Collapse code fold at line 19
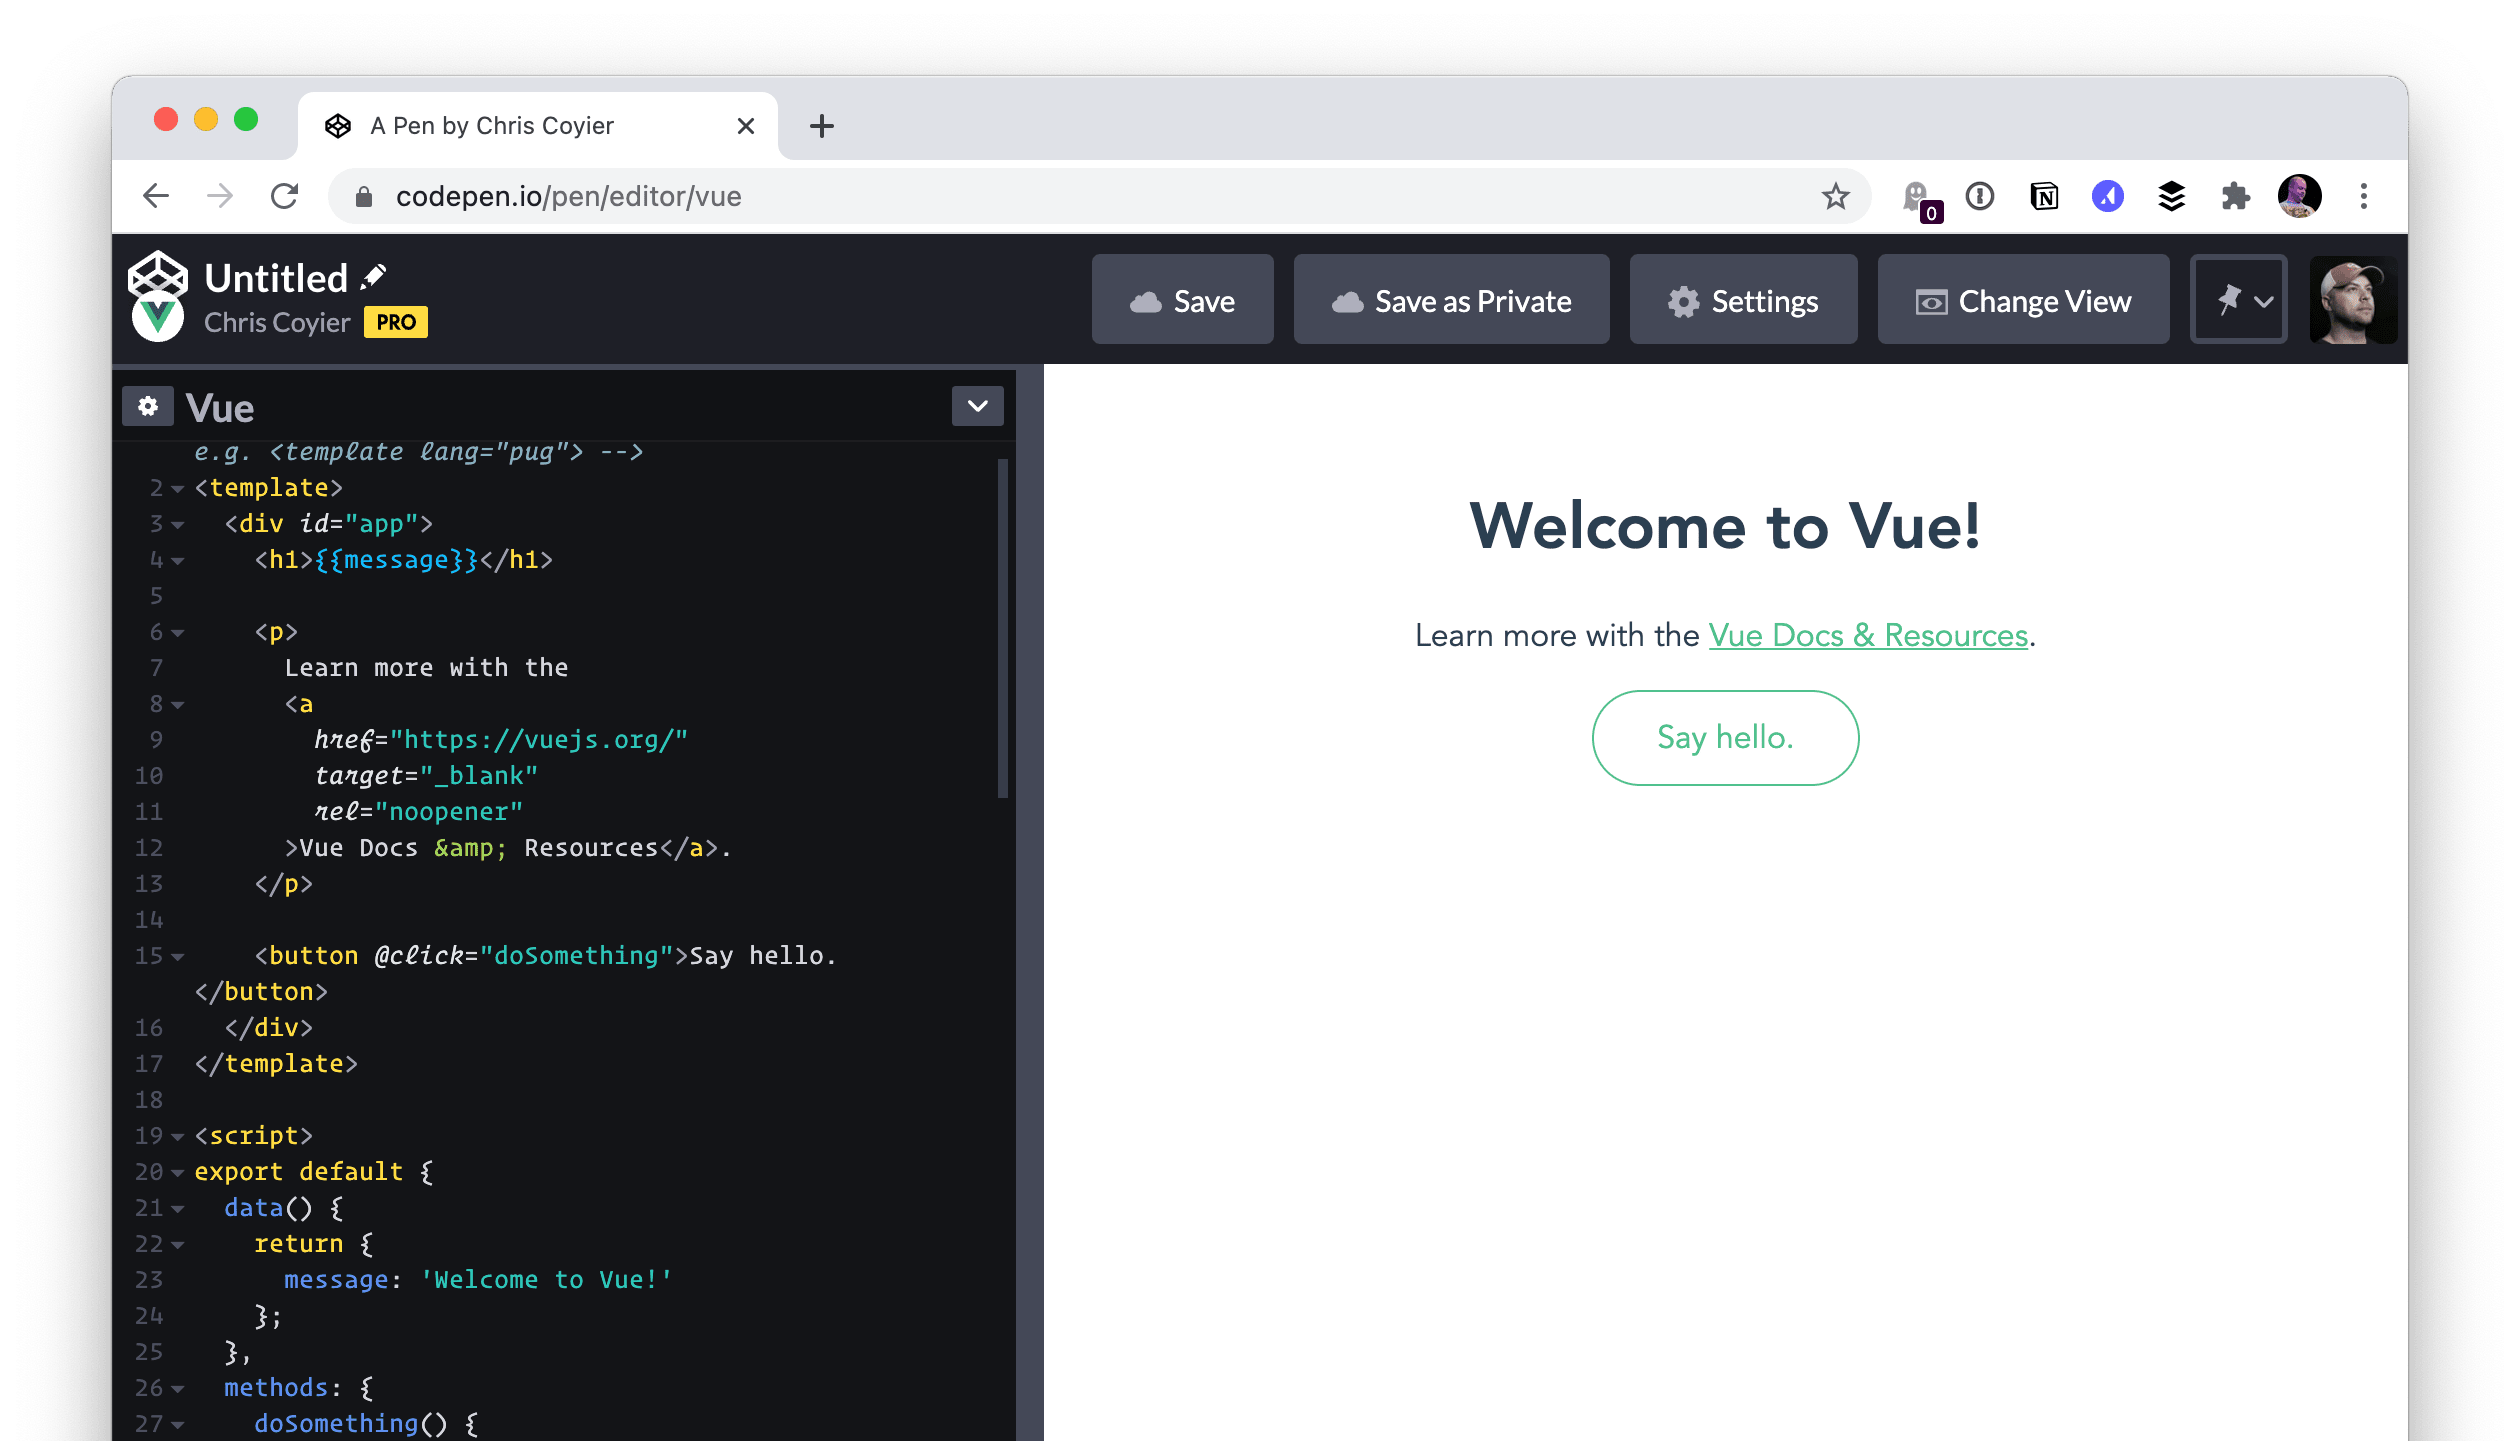The width and height of the screenshot is (2520, 1441). click(177, 1136)
